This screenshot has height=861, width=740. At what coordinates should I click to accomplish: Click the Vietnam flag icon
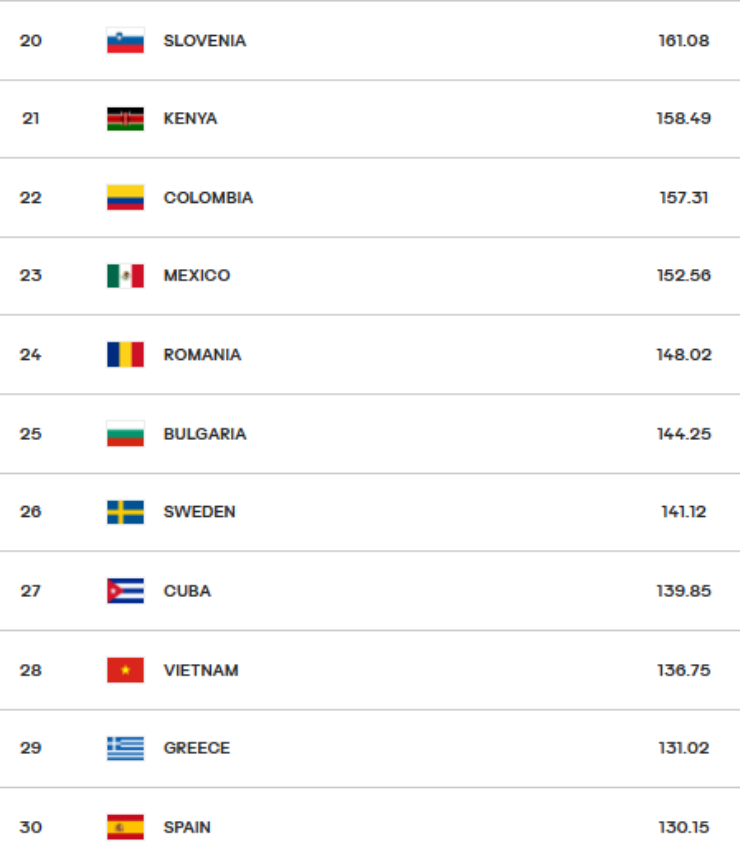(x=125, y=670)
